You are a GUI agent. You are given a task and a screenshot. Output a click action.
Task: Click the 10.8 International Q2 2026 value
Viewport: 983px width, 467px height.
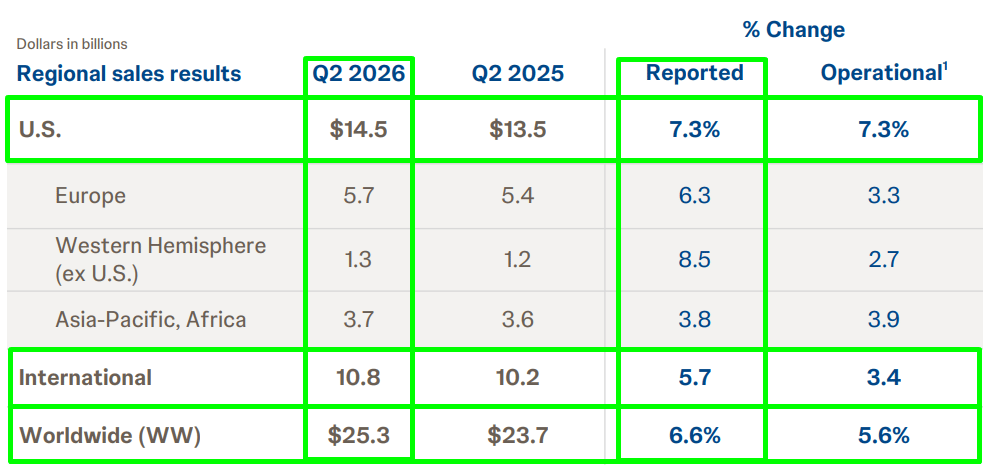[x=359, y=377]
